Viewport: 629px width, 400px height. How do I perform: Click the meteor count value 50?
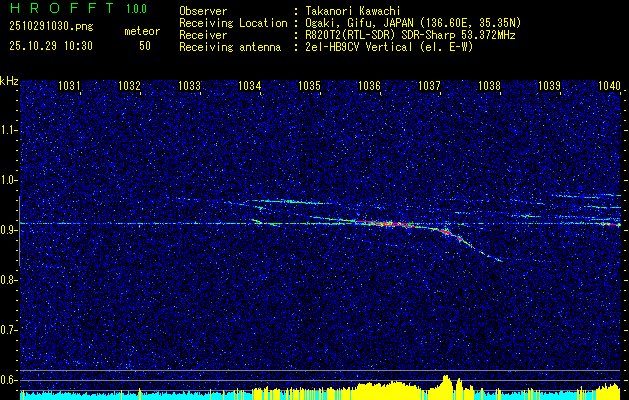pyautogui.click(x=145, y=46)
